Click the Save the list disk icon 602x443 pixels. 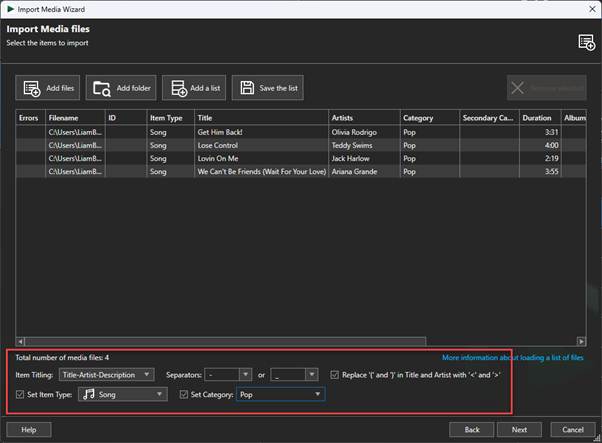[246, 88]
